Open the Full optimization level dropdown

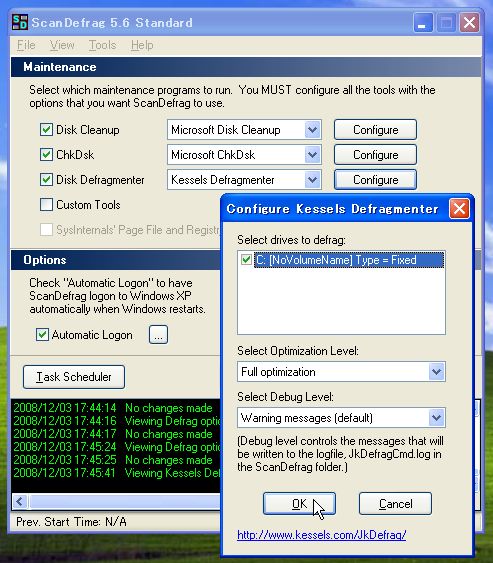tap(436, 372)
